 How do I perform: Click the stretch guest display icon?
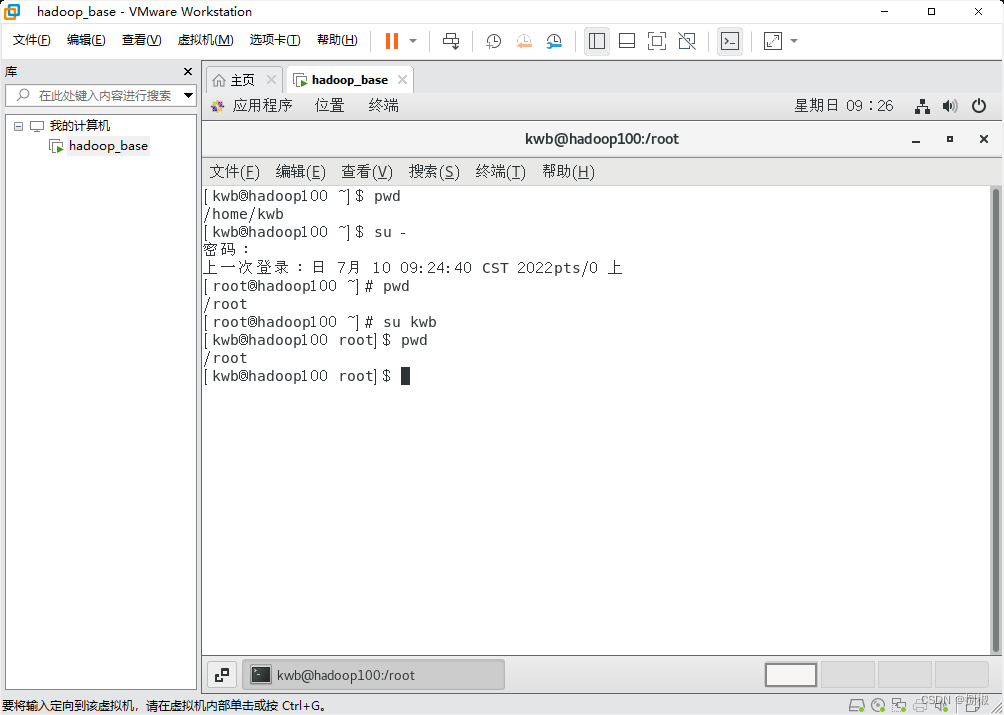point(773,41)
